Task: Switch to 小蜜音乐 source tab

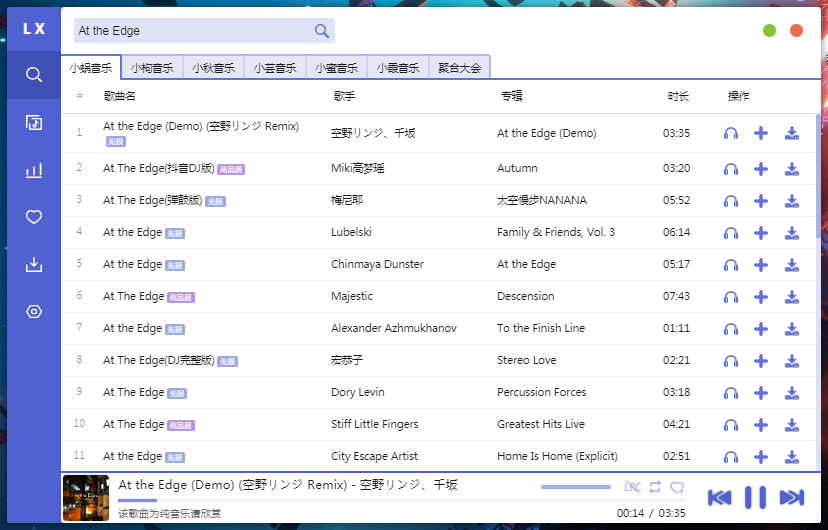Action: click(336, 68)
